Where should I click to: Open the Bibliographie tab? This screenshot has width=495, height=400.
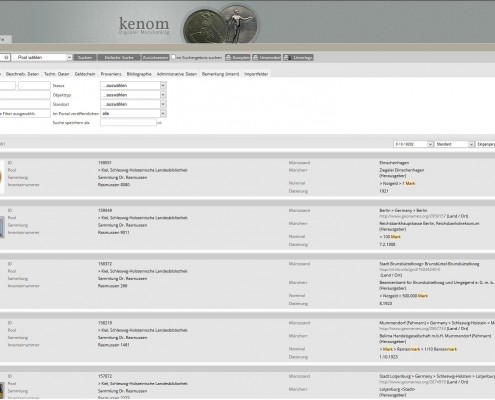(139, 74)
